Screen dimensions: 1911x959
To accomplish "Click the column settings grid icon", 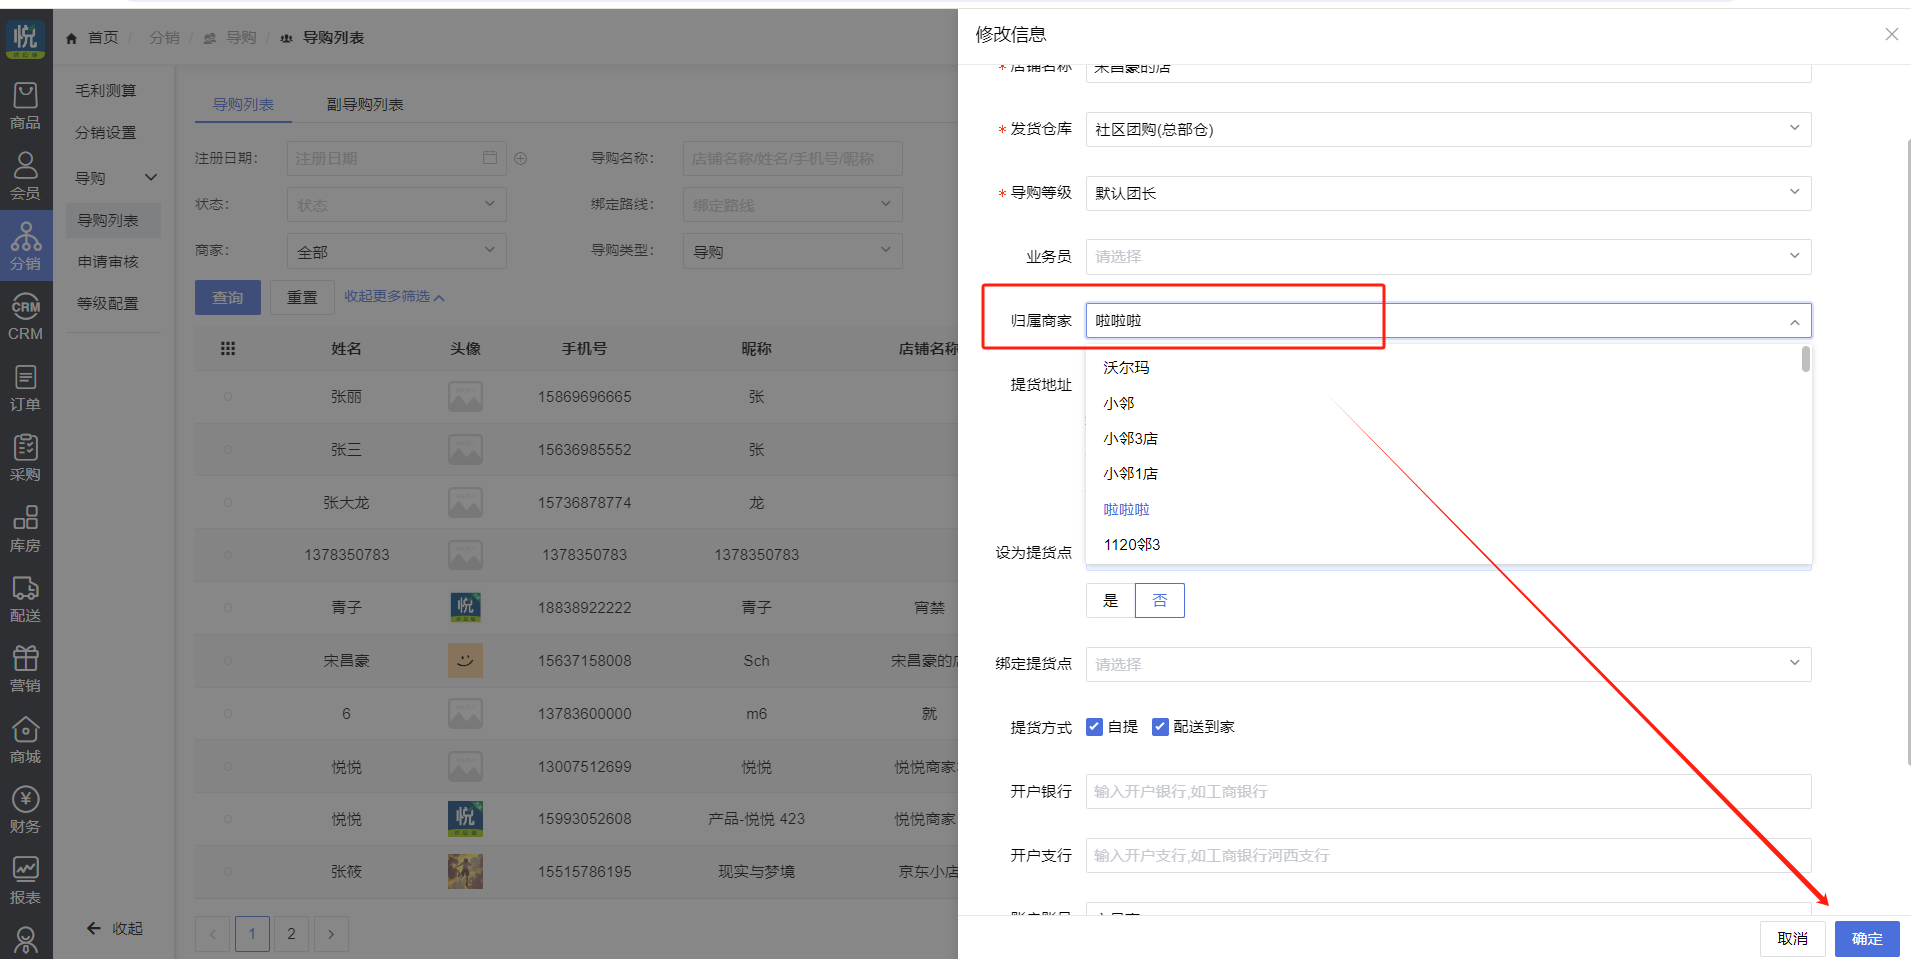I will [228, 348].
